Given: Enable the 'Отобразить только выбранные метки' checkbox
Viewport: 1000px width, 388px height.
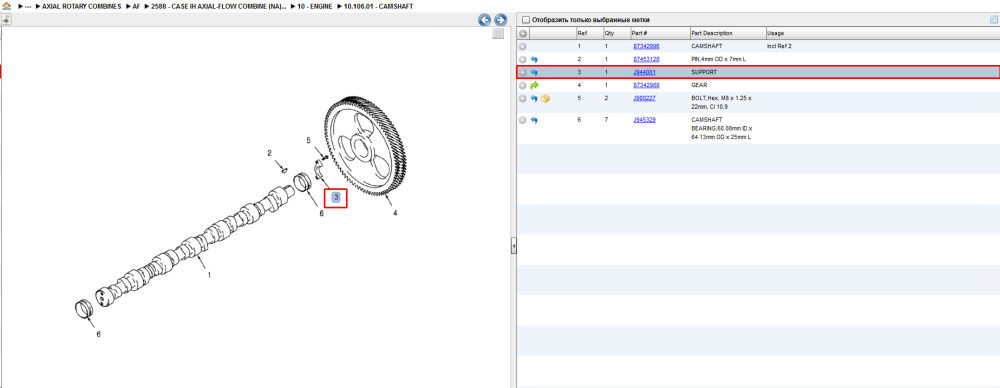Looking at the screenshot, I should tap(526, 20).
